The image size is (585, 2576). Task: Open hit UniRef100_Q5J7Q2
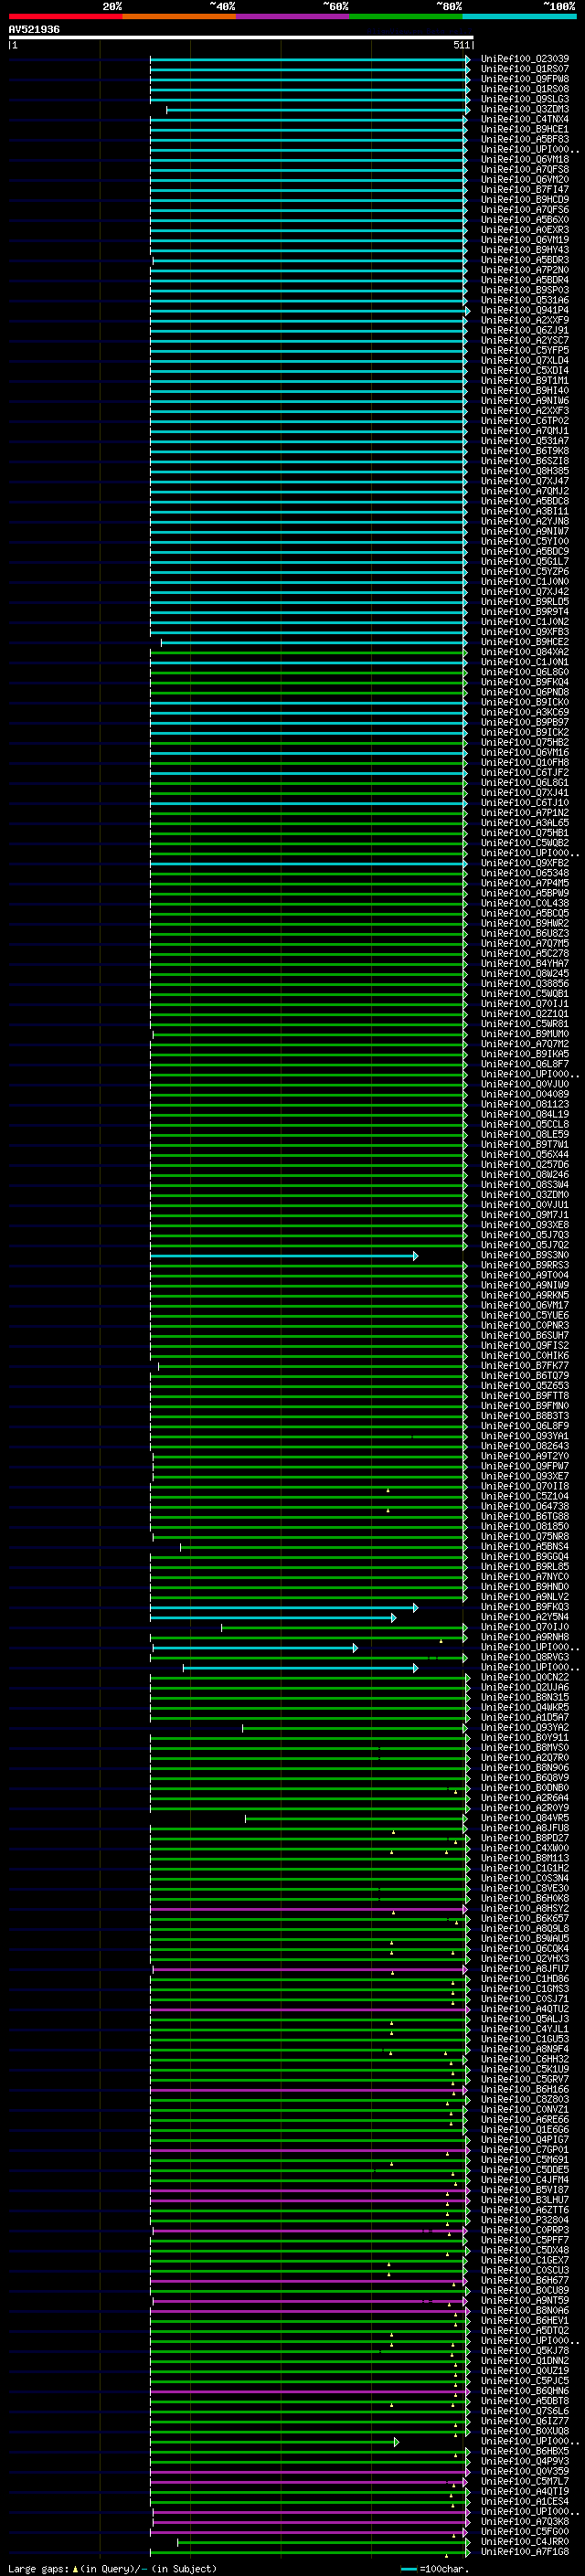point(525,1245)
